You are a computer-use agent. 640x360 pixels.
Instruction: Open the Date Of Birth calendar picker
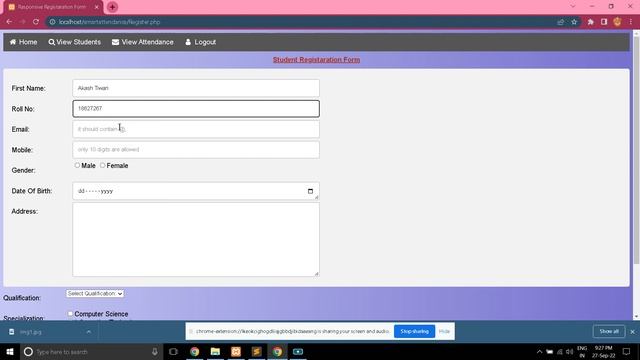tap(310, 191)
